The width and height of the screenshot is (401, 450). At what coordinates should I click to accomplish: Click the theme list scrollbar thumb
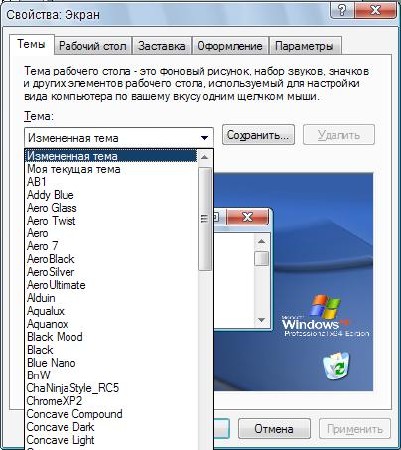click(x=205, y=218)
